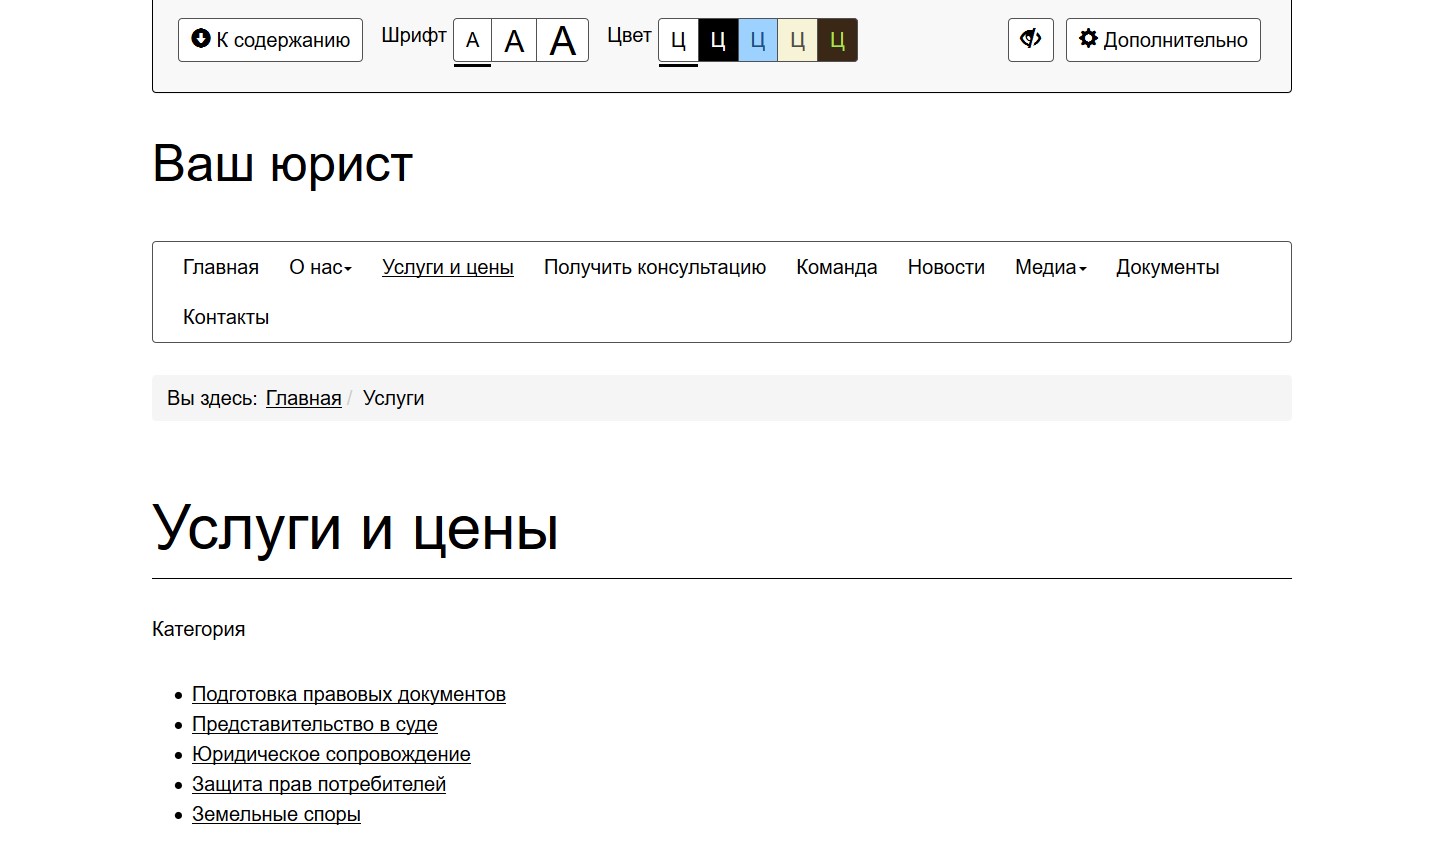Open the Контакты menu item
Screen dimensions: 1447x846
tap(226, 317)
